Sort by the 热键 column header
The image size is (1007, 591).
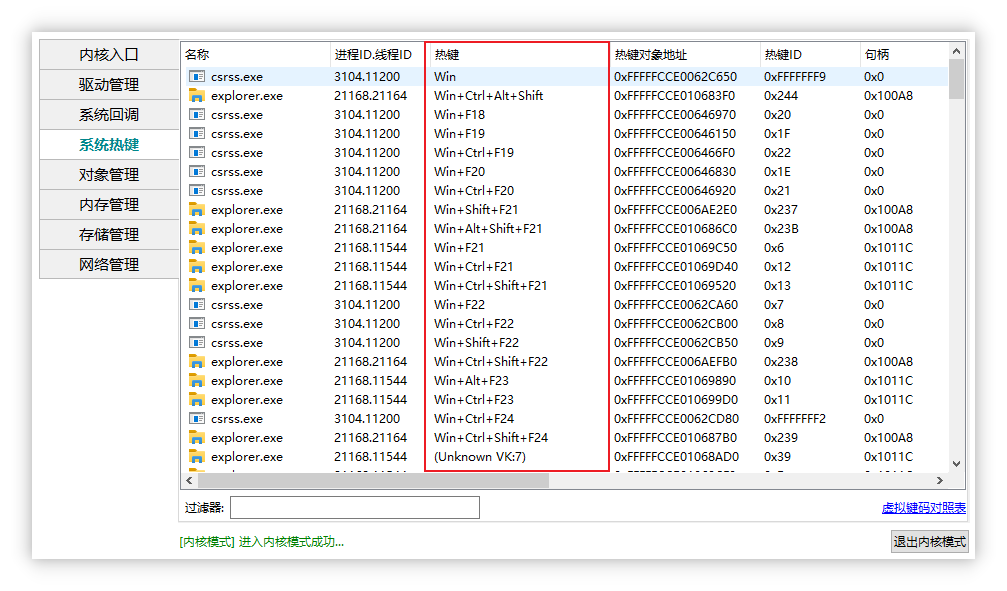(517, 55)
